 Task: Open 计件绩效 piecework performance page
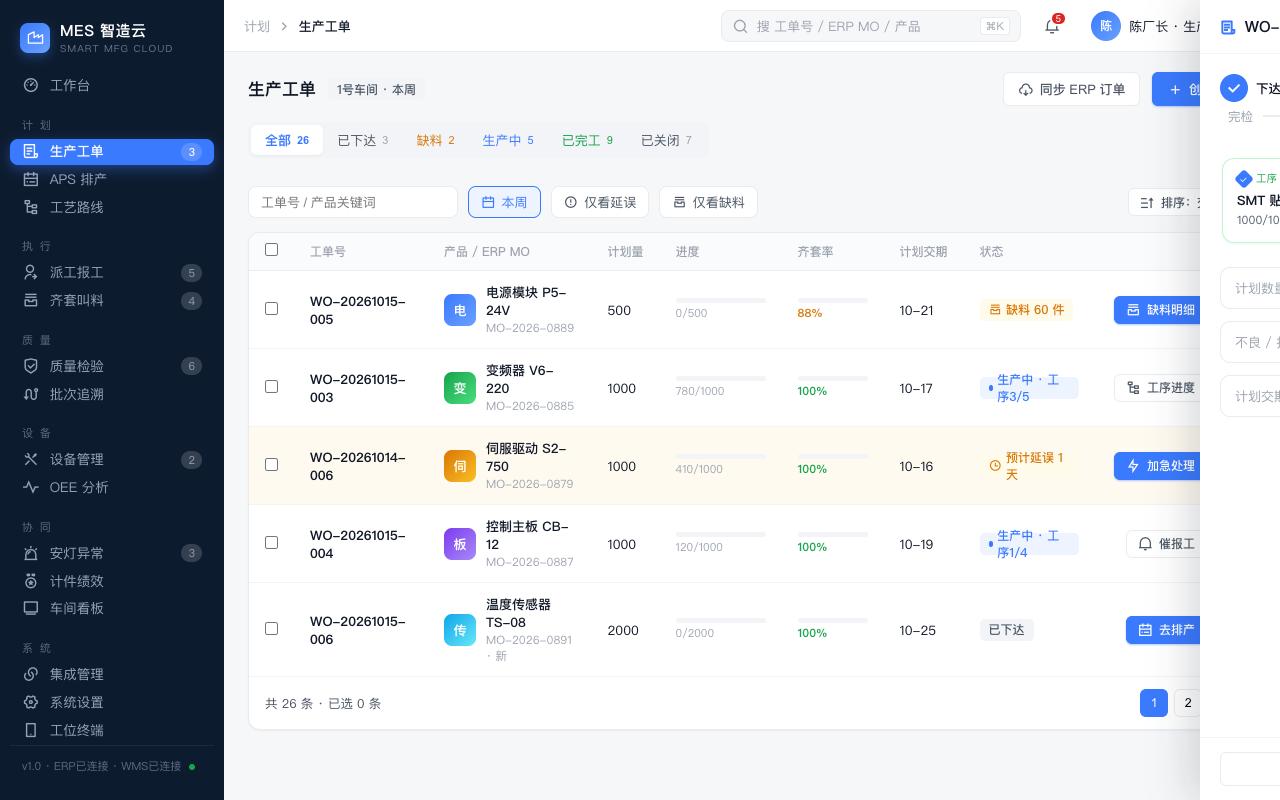point(112,581)
